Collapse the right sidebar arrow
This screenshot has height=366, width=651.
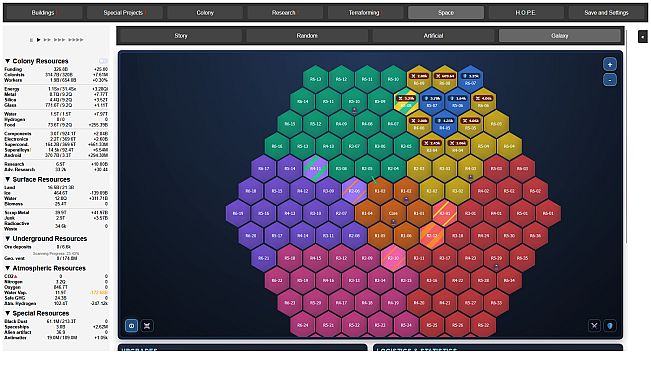642,37
